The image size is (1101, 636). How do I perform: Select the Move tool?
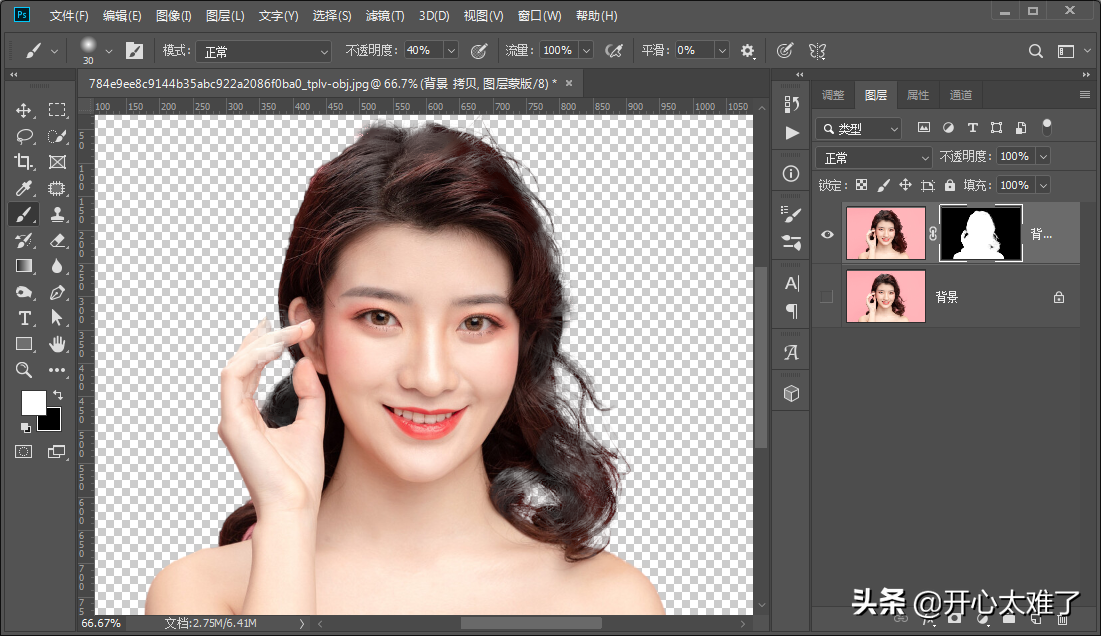click(24, 110)
